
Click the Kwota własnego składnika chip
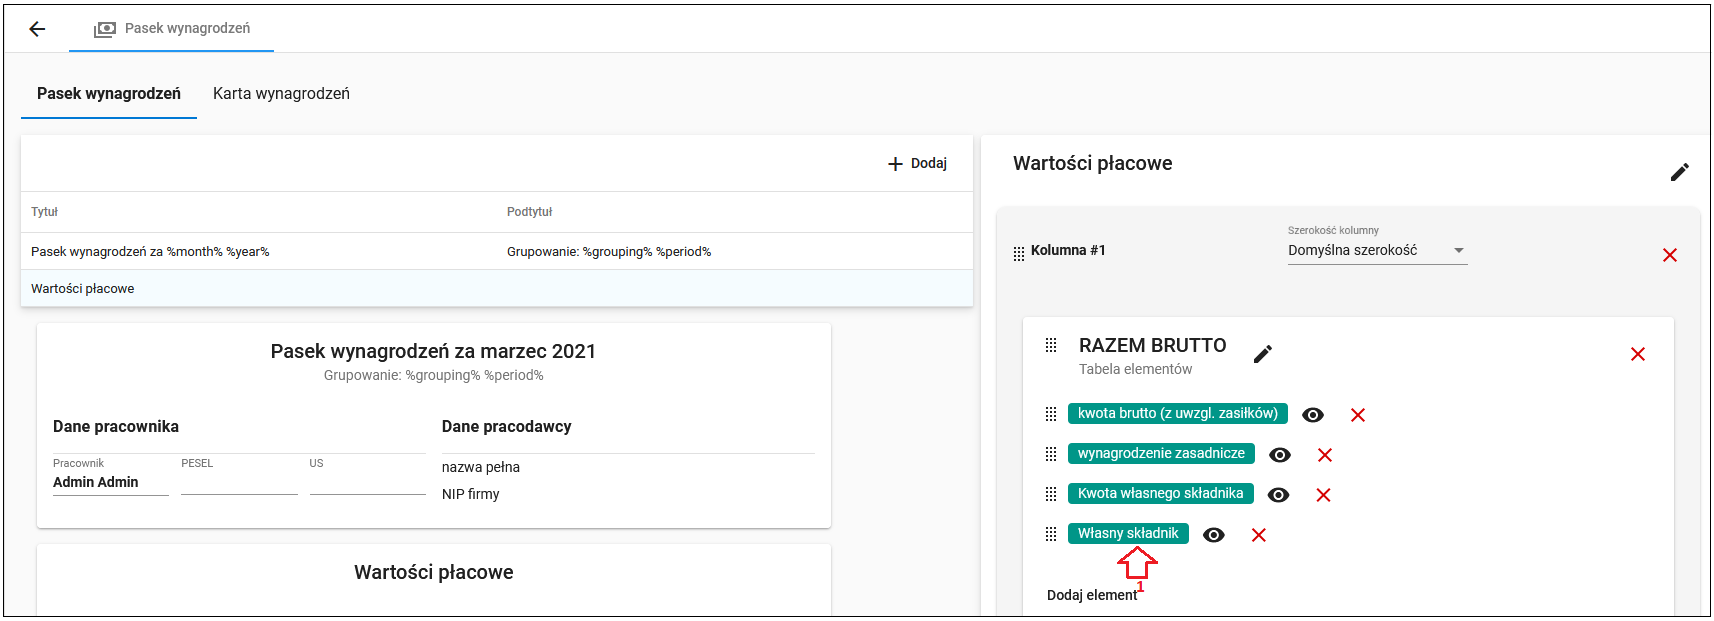(x=1161, y=493)
